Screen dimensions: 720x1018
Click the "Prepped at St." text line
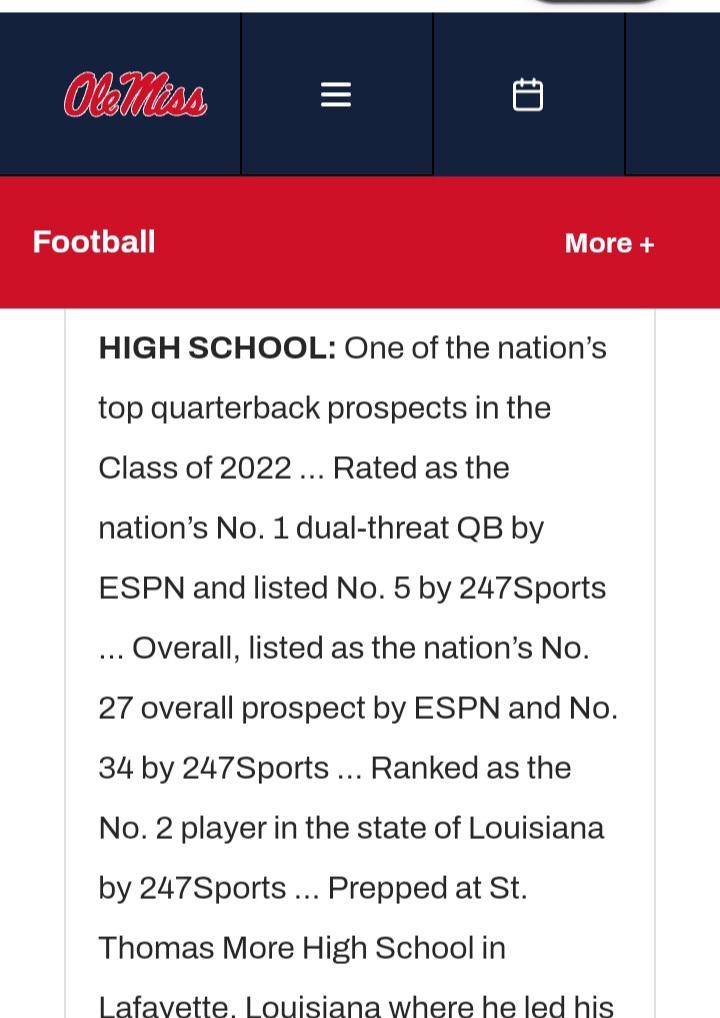(427, 888)
